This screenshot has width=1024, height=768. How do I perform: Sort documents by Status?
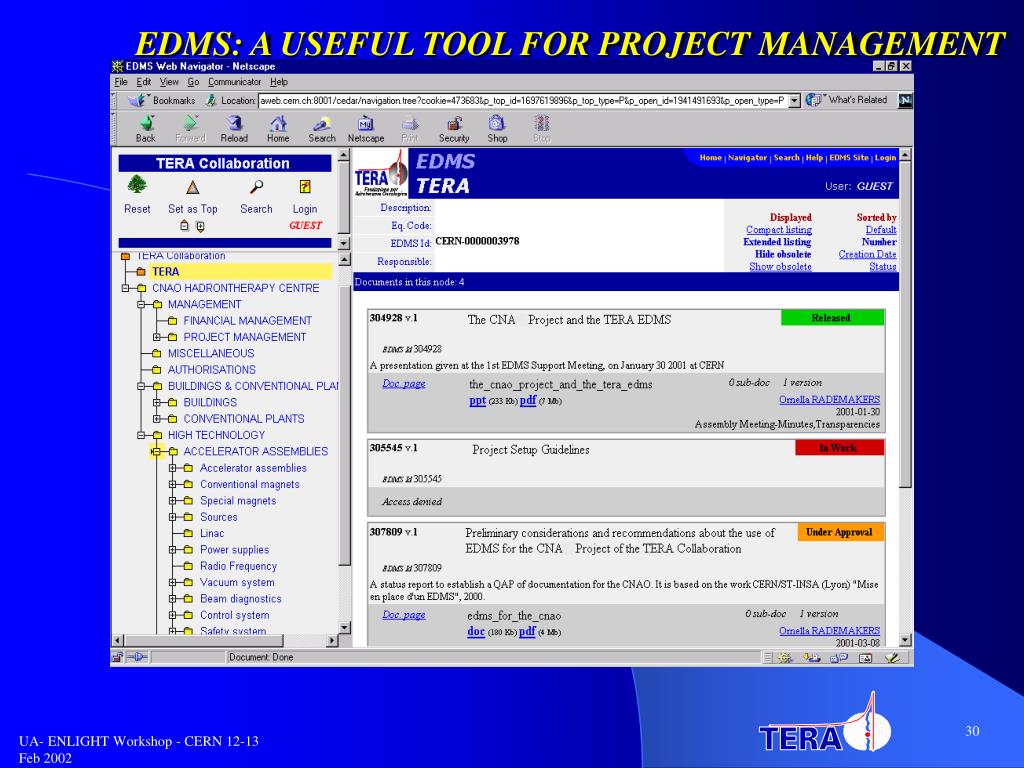coord(882,266)
